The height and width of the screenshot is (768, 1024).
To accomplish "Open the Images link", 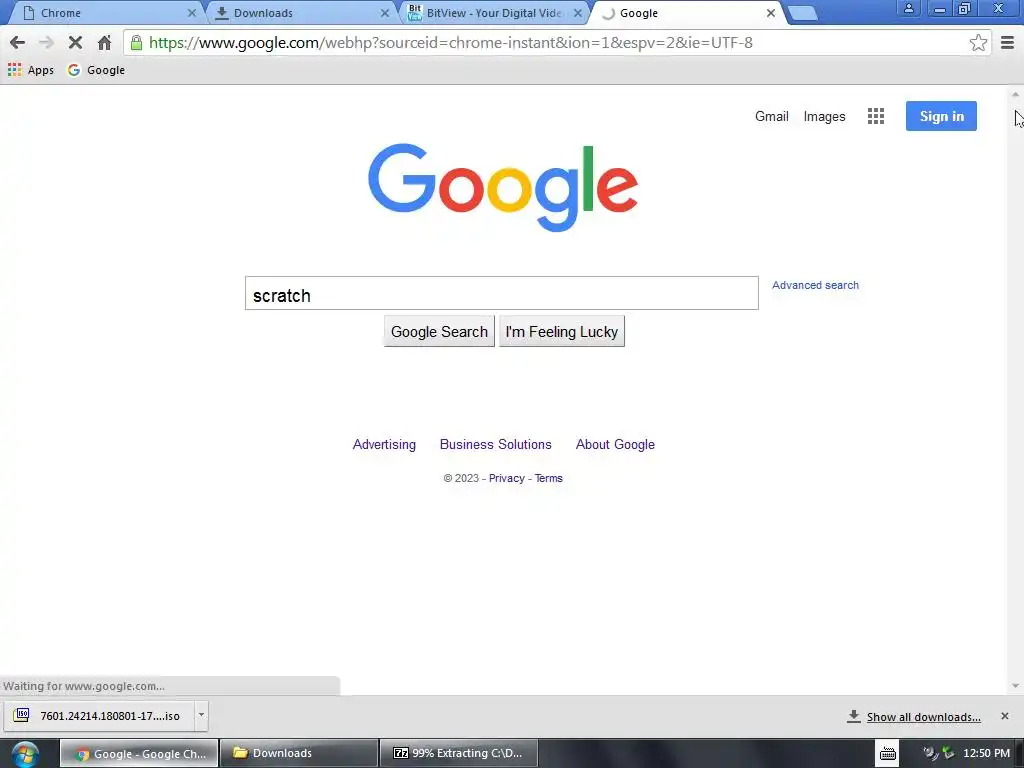I will [824, 117].
